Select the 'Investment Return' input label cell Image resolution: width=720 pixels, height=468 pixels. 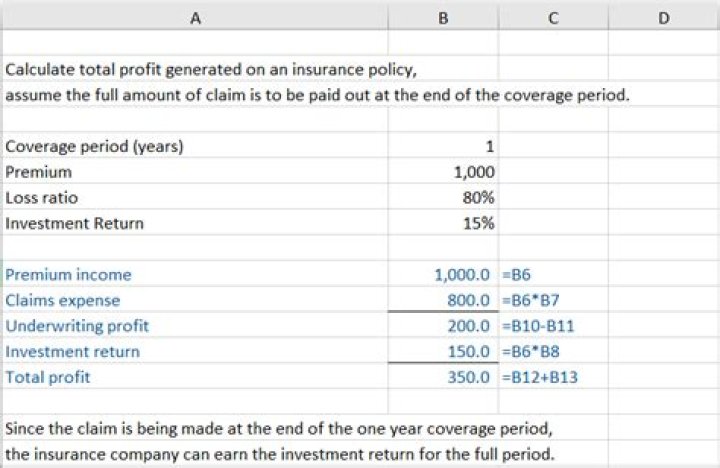[195, 223]
